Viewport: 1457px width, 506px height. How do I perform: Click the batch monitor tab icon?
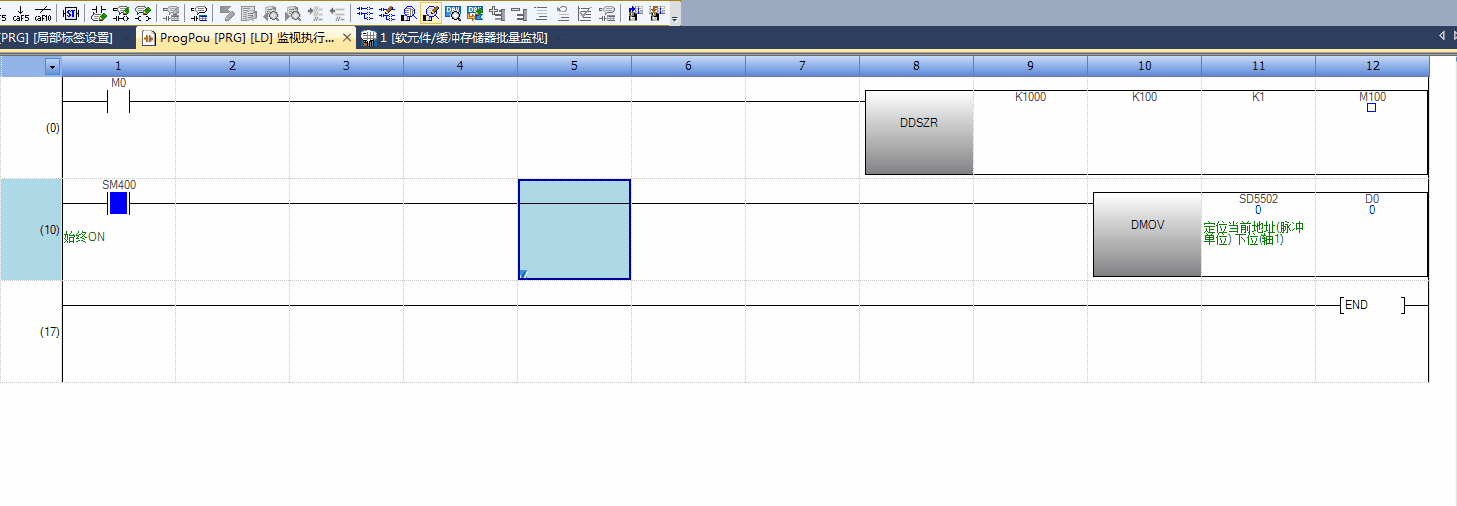coord(368,38)
